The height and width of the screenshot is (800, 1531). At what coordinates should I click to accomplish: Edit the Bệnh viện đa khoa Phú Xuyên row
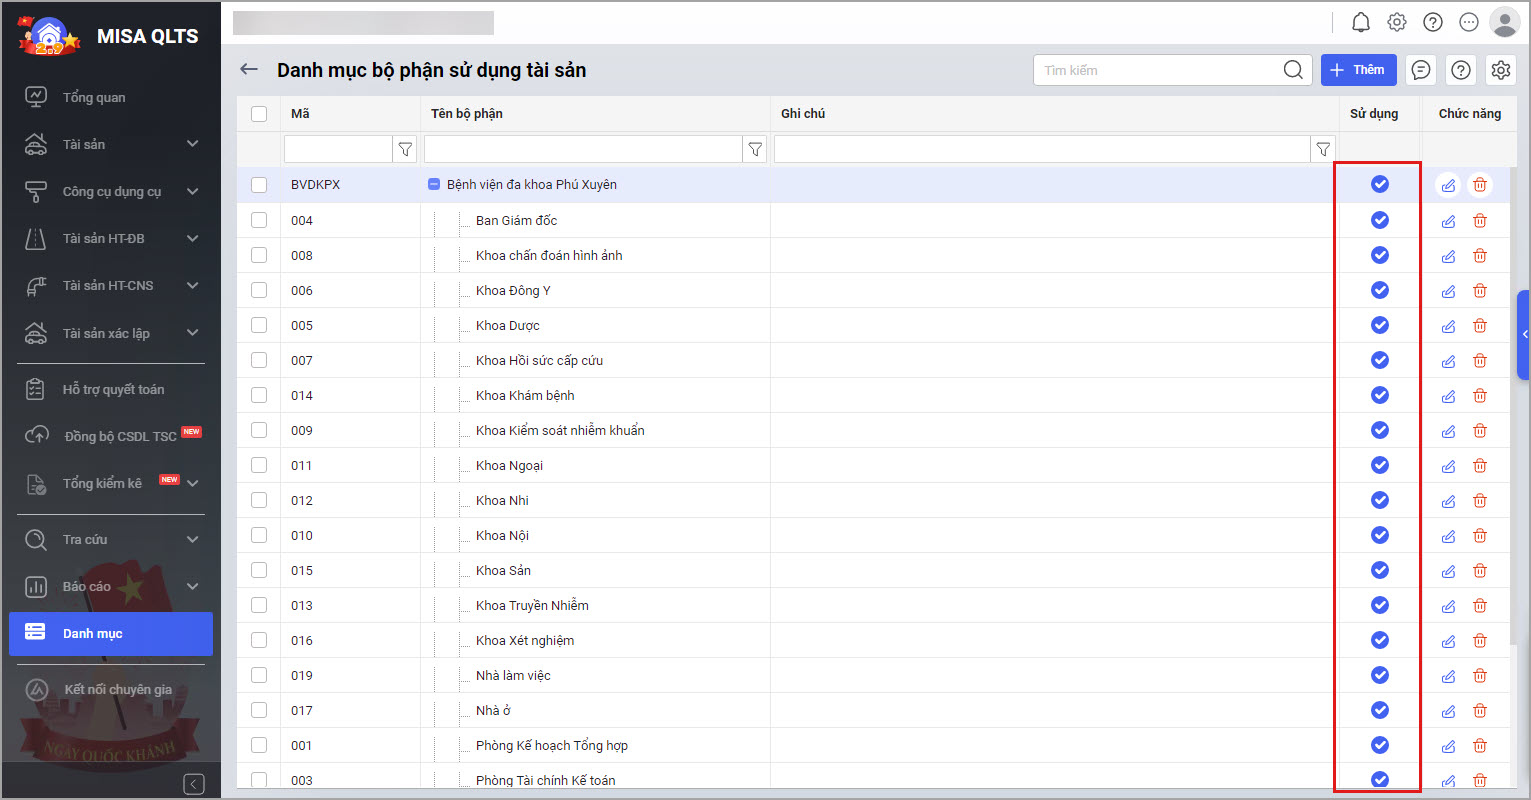point(1448,185)
